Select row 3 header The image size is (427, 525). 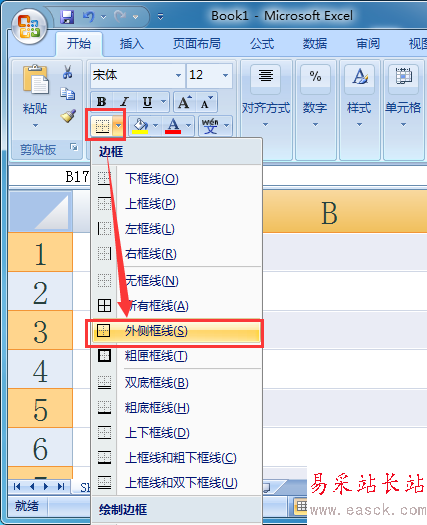pos(41,331)
